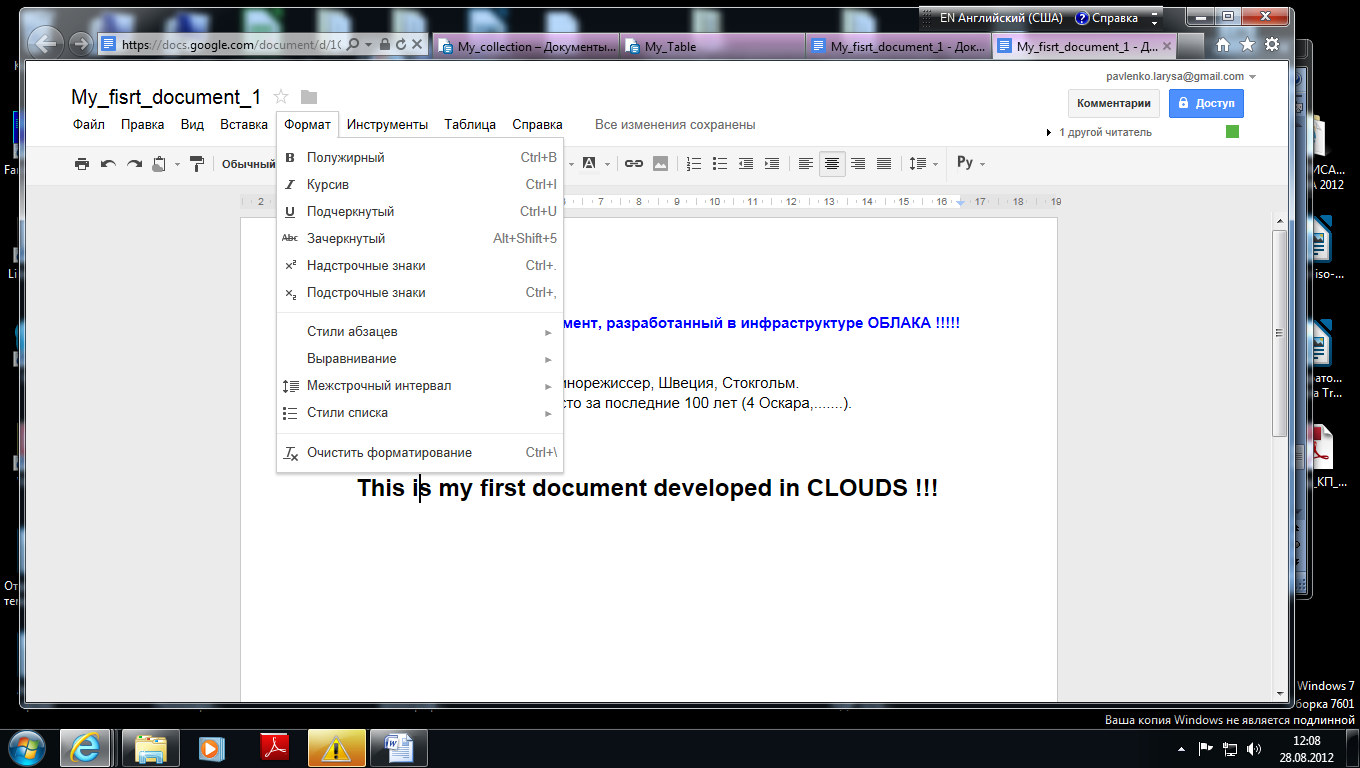The image size is (1360, 768).
Task: Choose Курсив in the Формат menu
Action: pyautogui.click(x=420, y=185)
